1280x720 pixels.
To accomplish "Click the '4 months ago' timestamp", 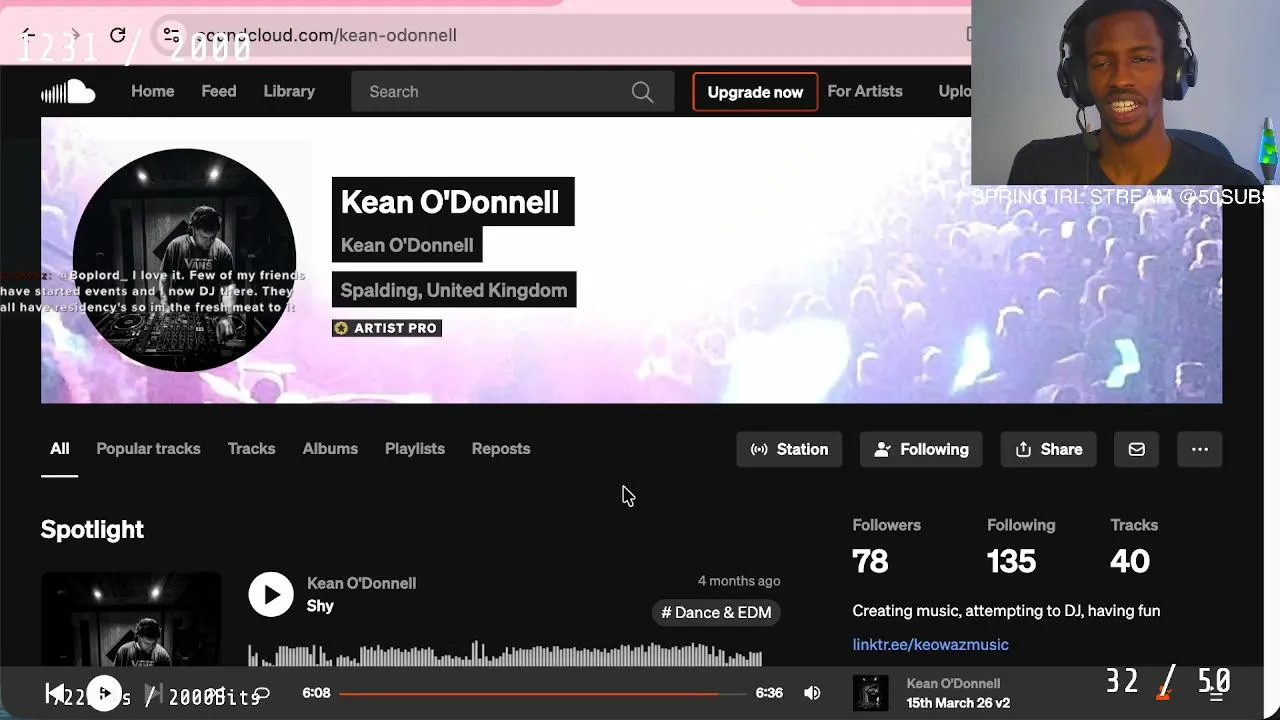I will (739, 581).
